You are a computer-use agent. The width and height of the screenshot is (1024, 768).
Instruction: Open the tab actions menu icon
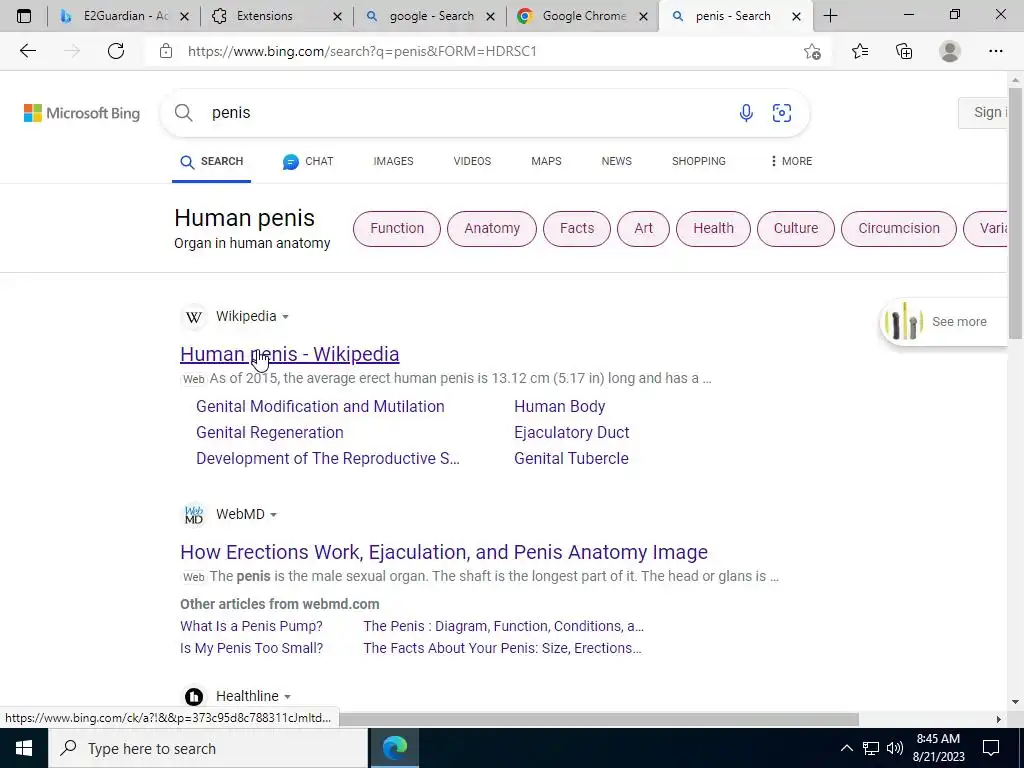click(x=24, y=16)
